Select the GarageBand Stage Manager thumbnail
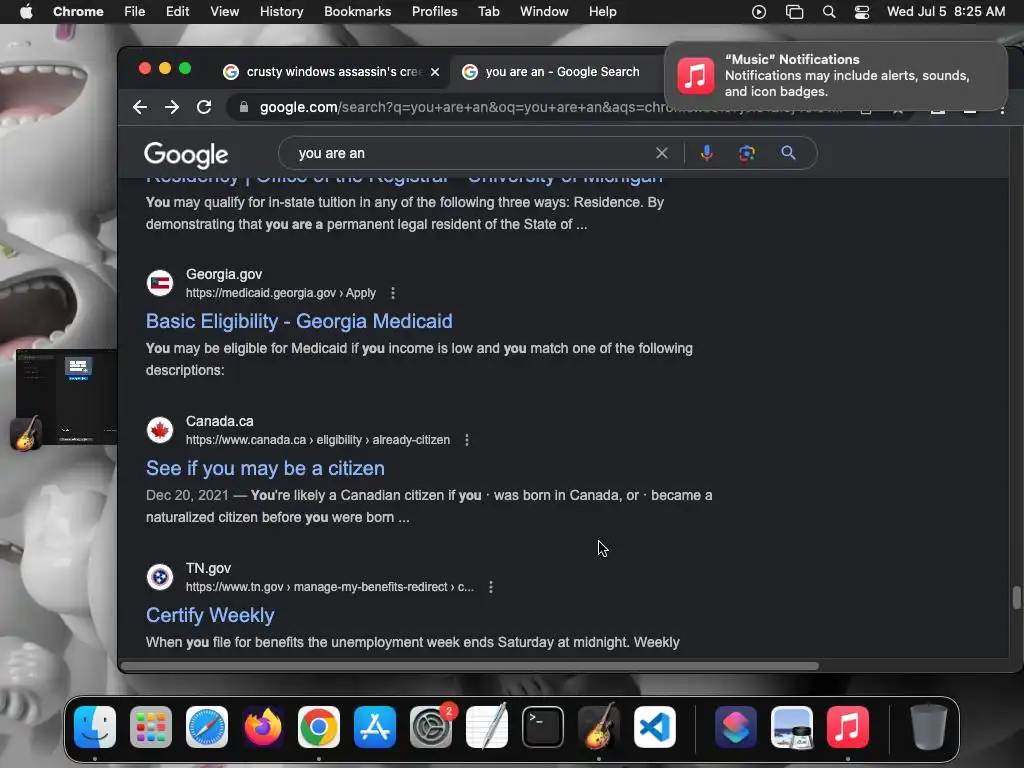 coord(65,400)
